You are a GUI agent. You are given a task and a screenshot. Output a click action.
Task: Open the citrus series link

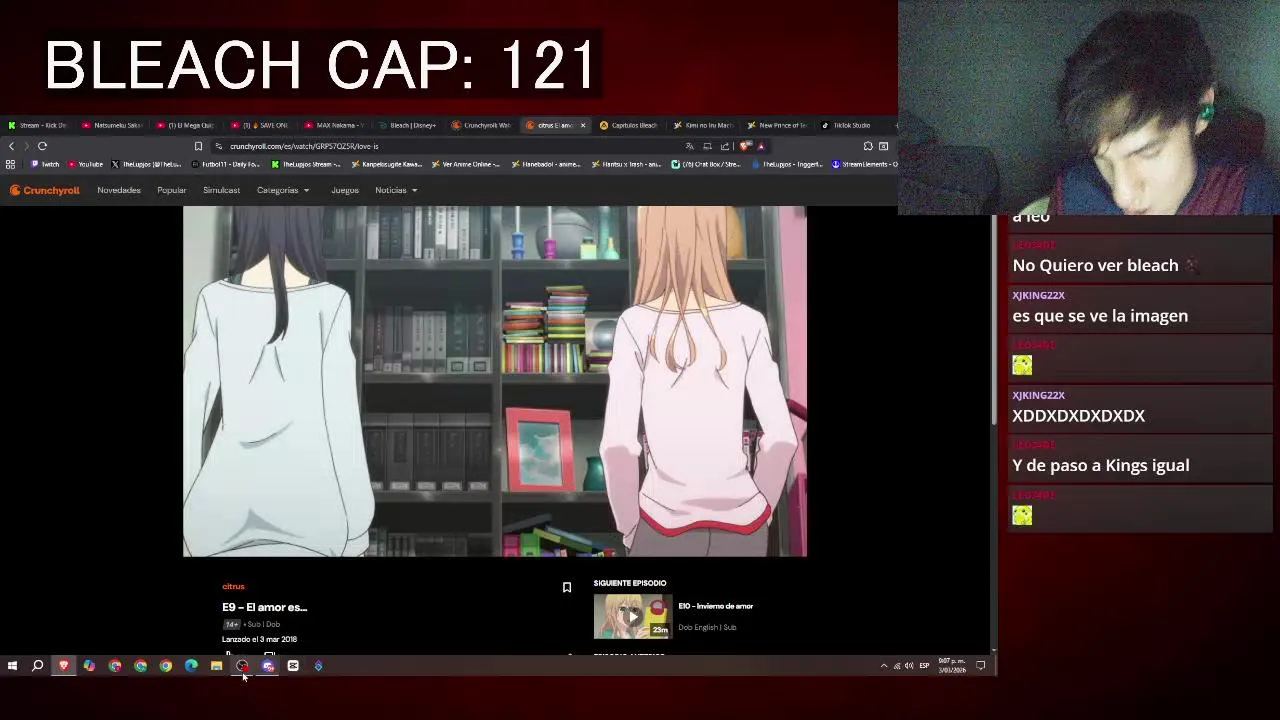coord(233,587)
